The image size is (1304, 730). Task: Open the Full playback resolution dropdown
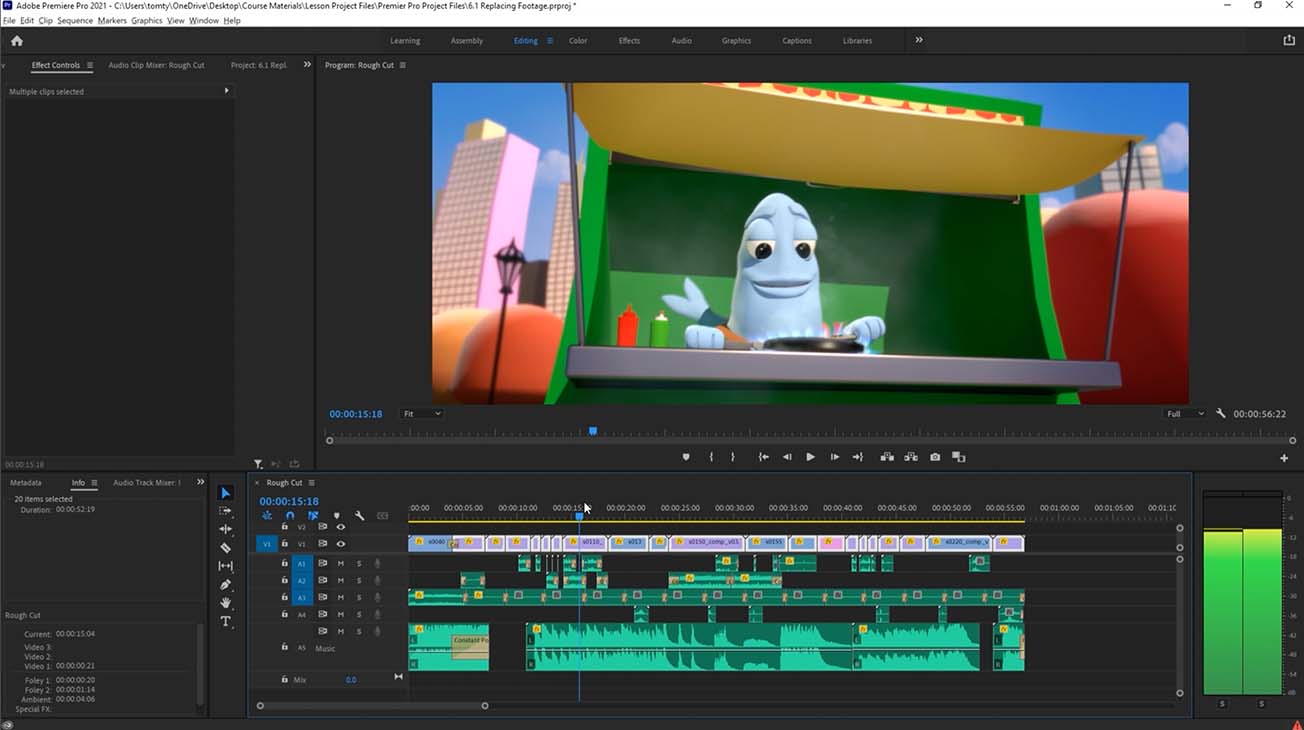click(1185, 414)
